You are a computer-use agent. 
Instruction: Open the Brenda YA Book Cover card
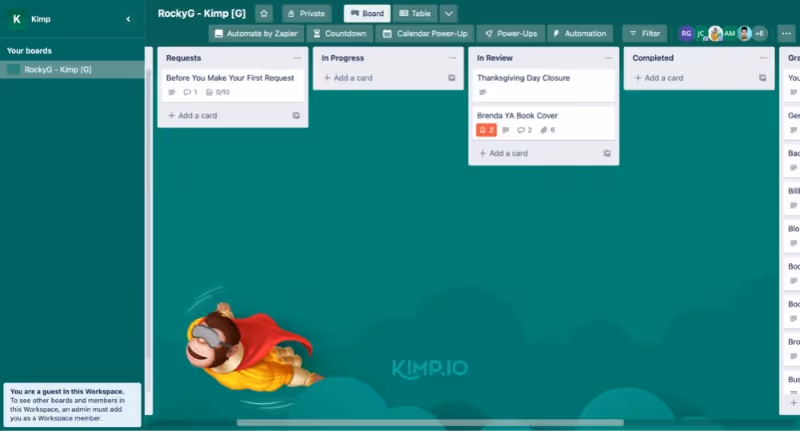pyautogui.click(x=544, y=122)
